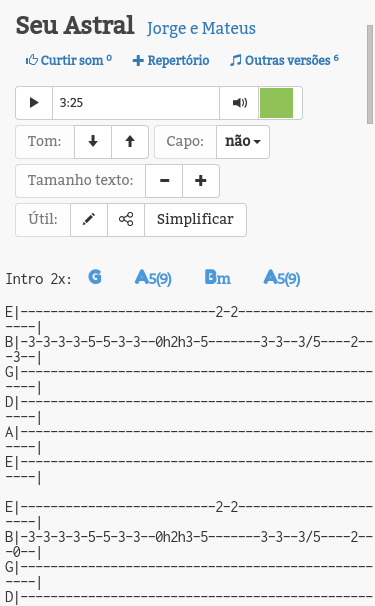Play the song audio
The height and width of the screenshot is (606, 375).
click(34, 103)
